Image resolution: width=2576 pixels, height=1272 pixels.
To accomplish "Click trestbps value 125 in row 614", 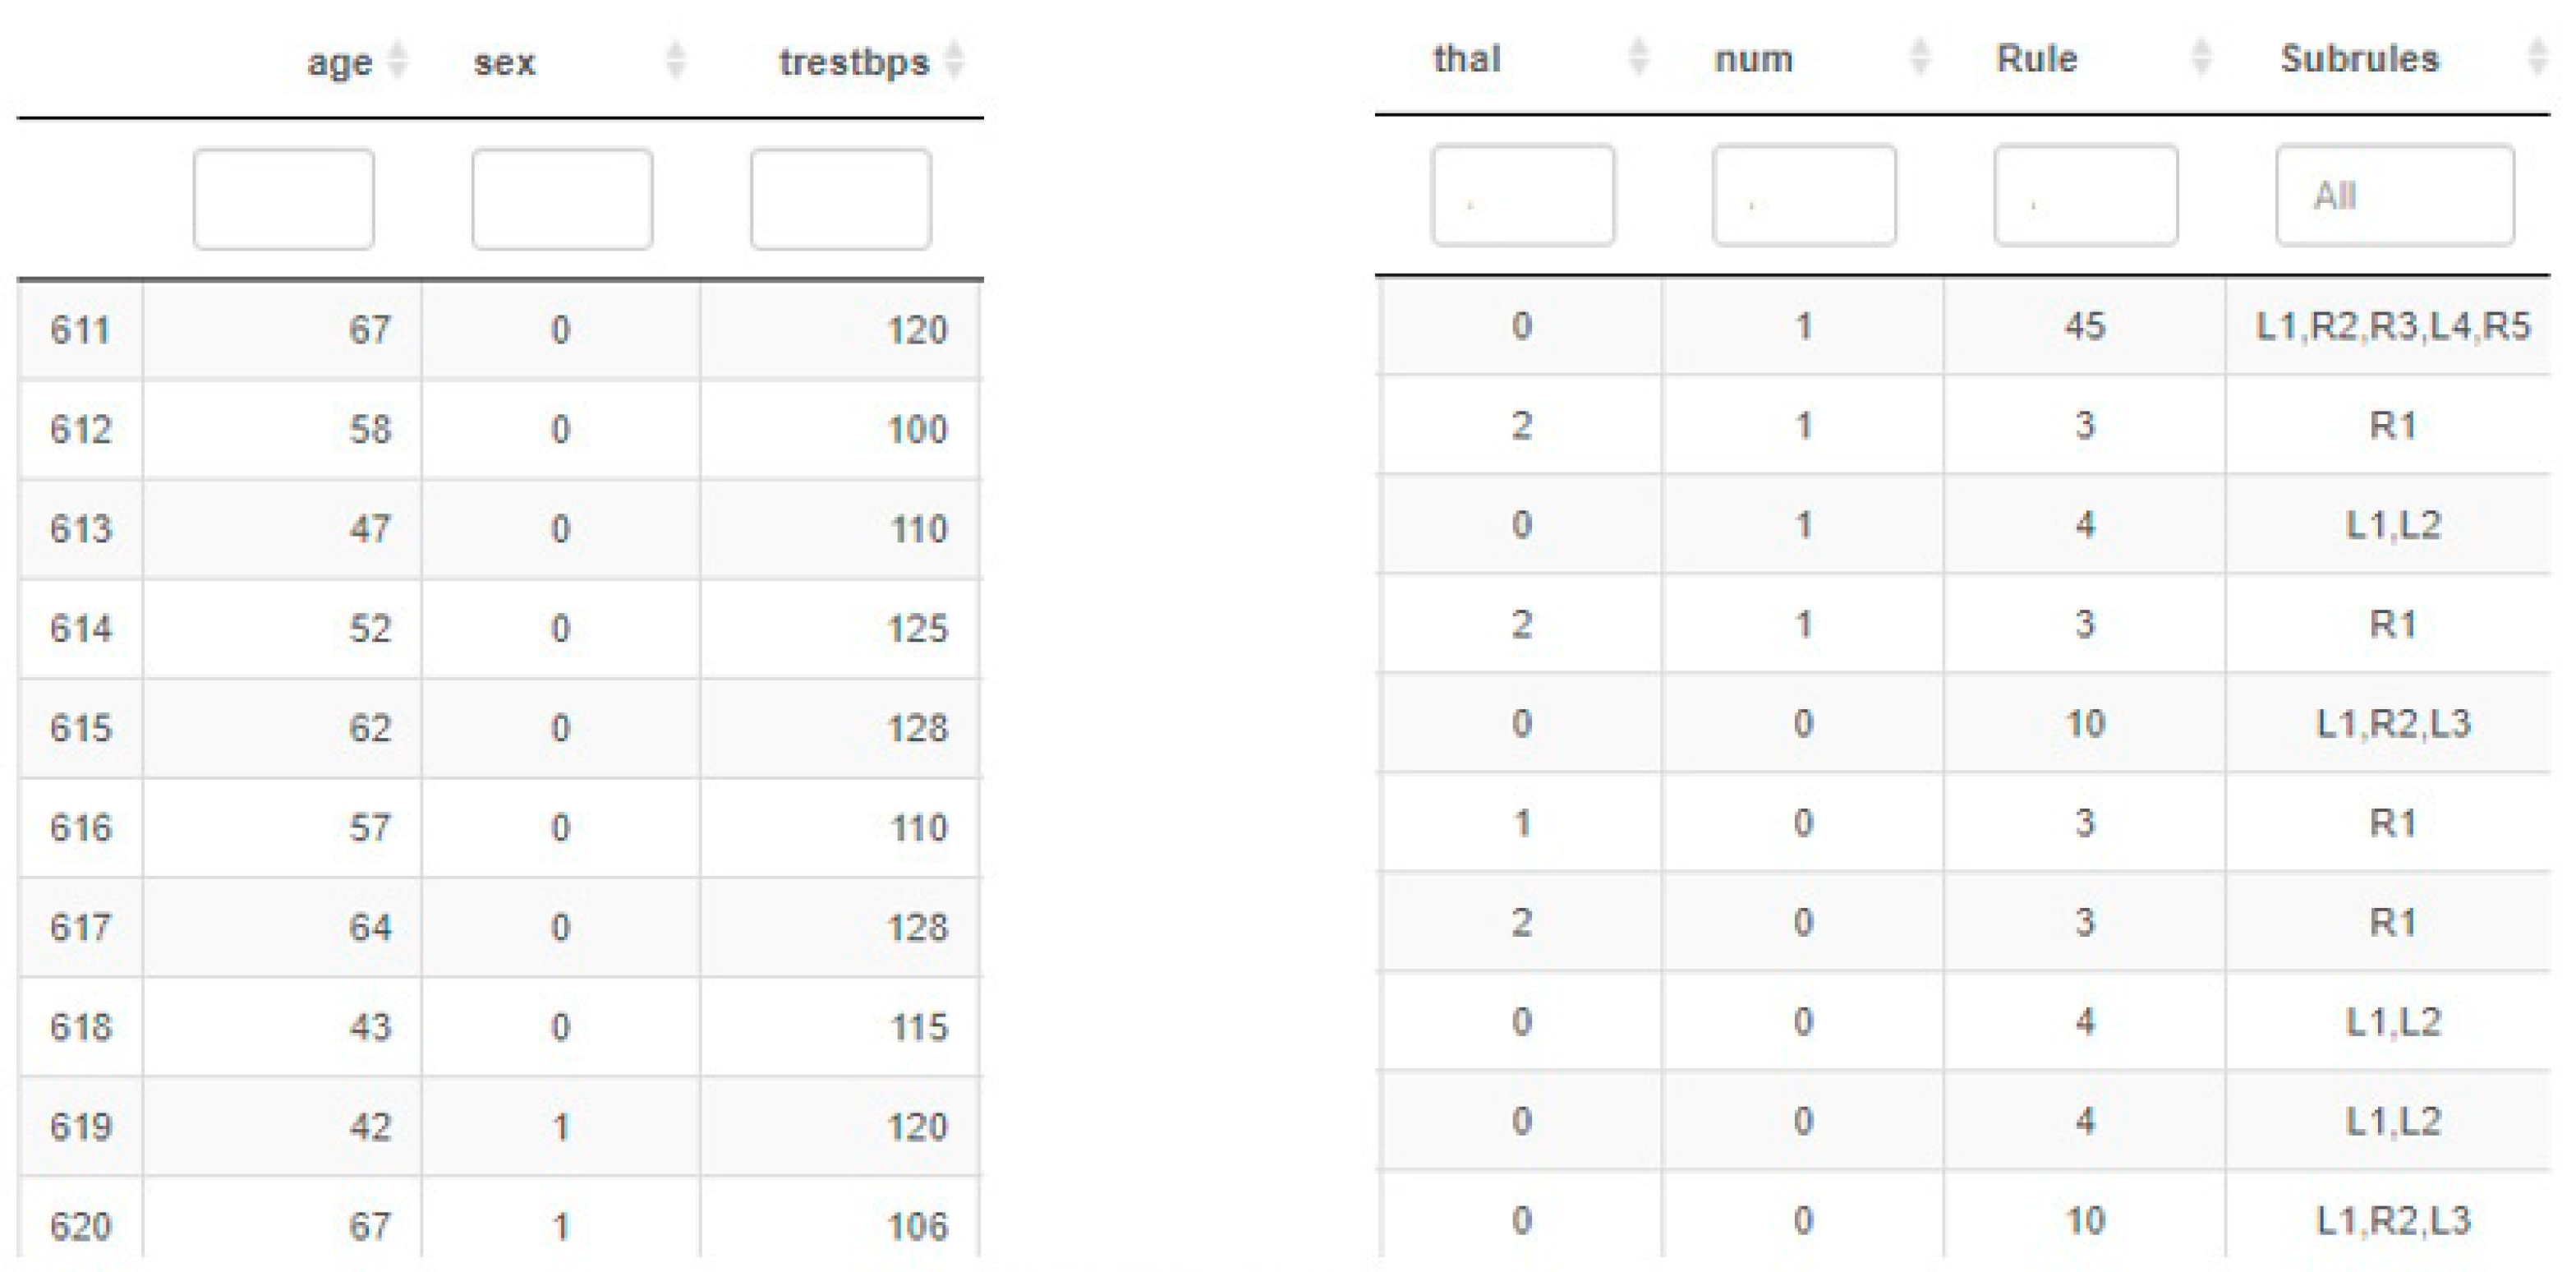I will pos(917,629).
